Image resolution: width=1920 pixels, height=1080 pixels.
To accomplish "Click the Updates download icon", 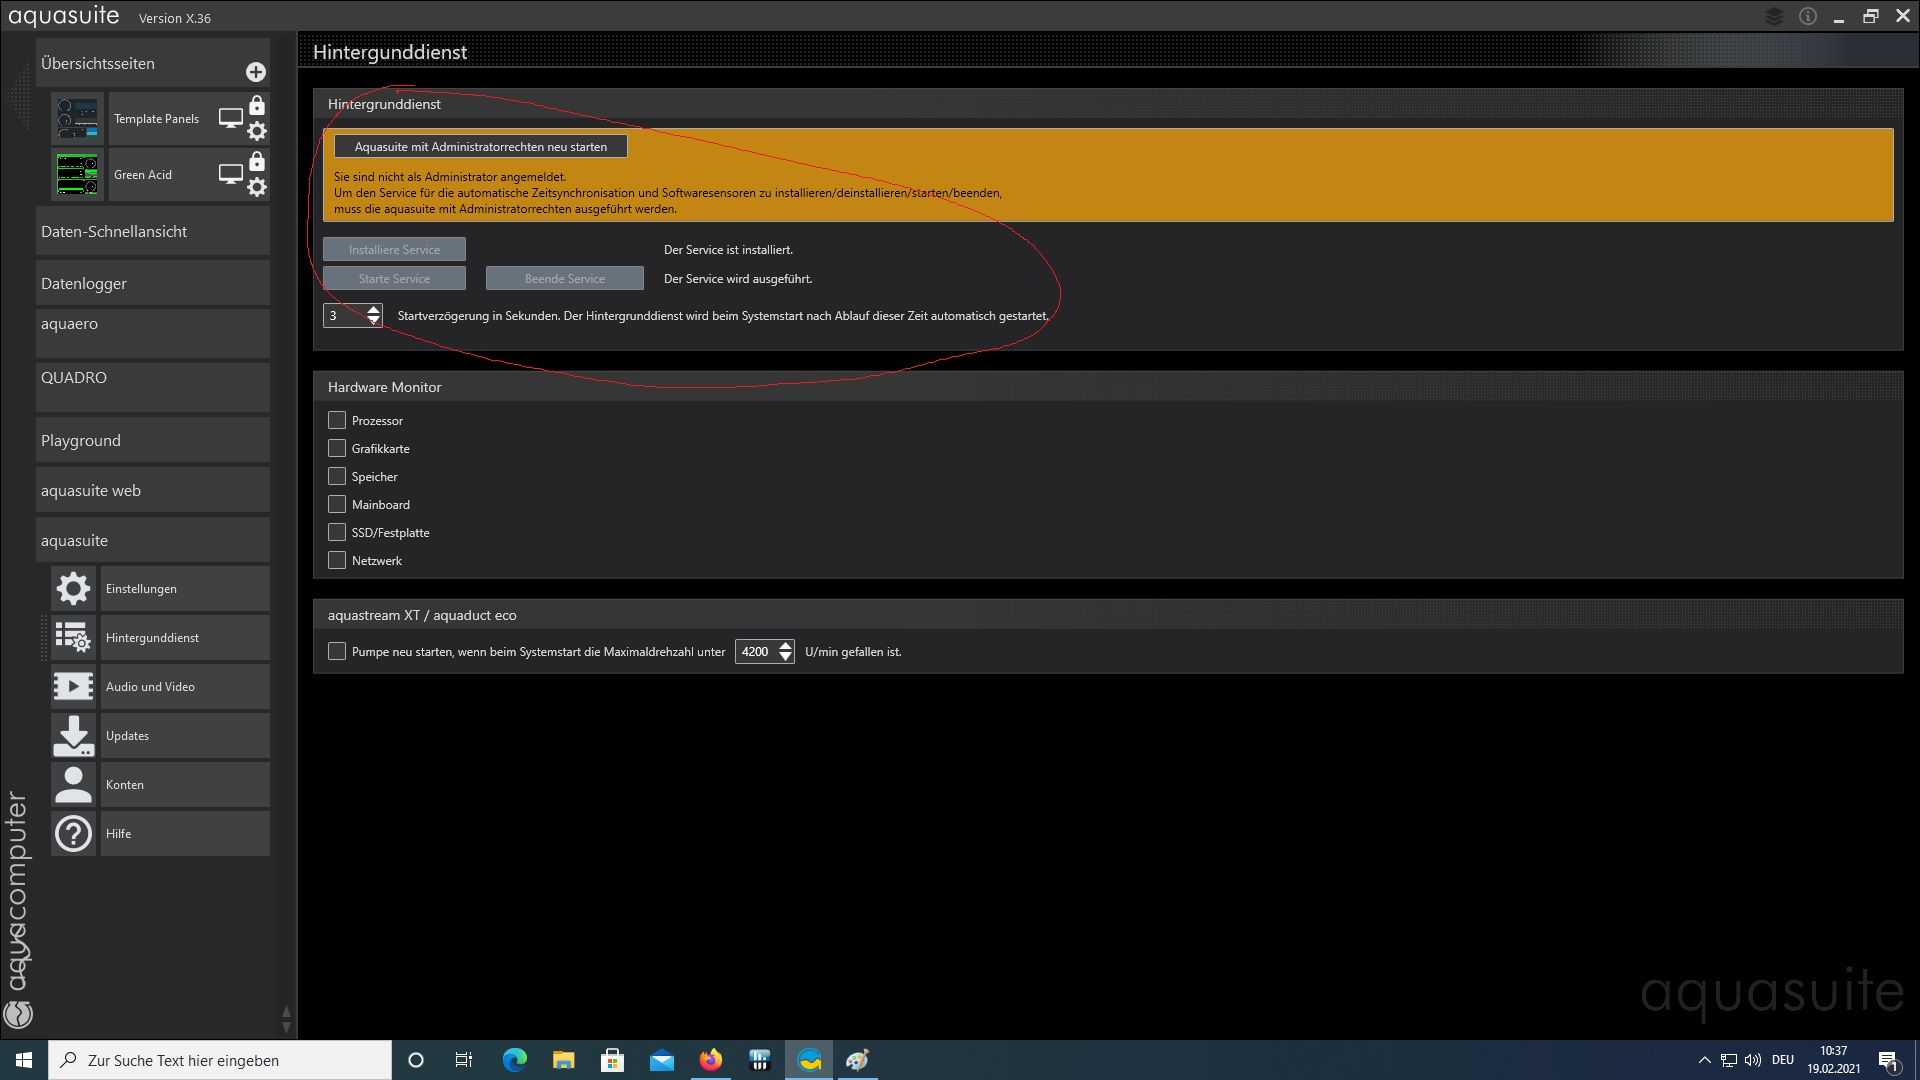I will click(x=73, y=735).
